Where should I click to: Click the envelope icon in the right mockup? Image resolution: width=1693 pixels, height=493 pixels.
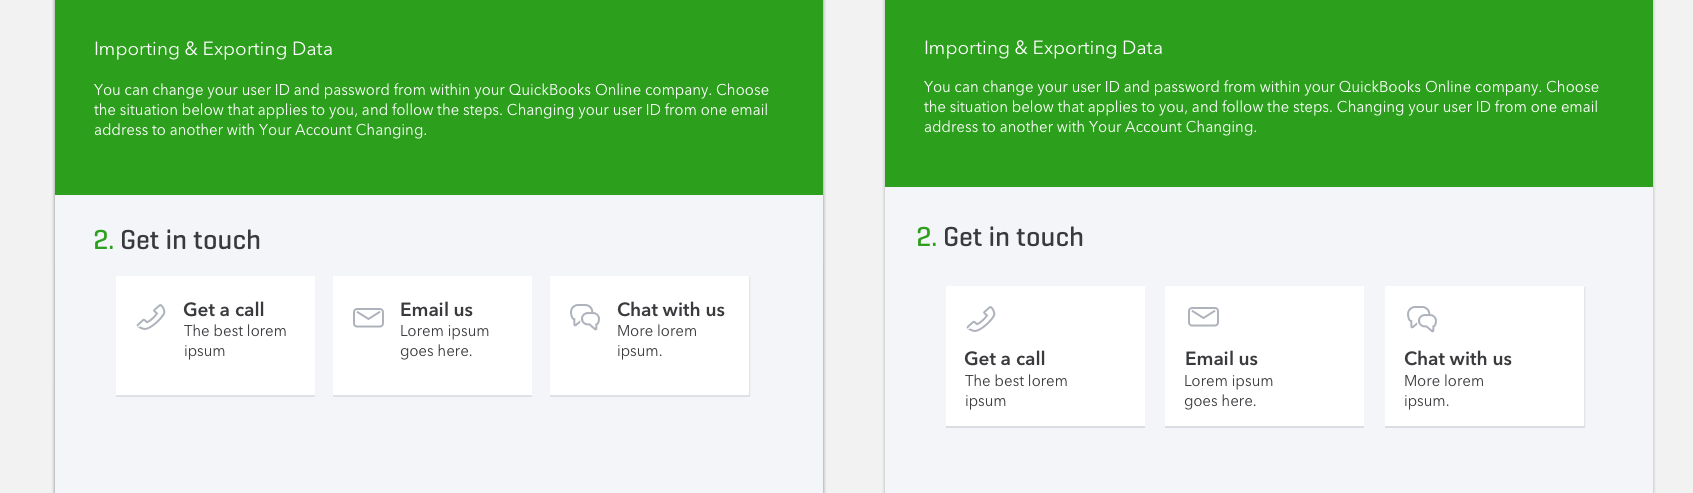click(x=1203, y=317)
